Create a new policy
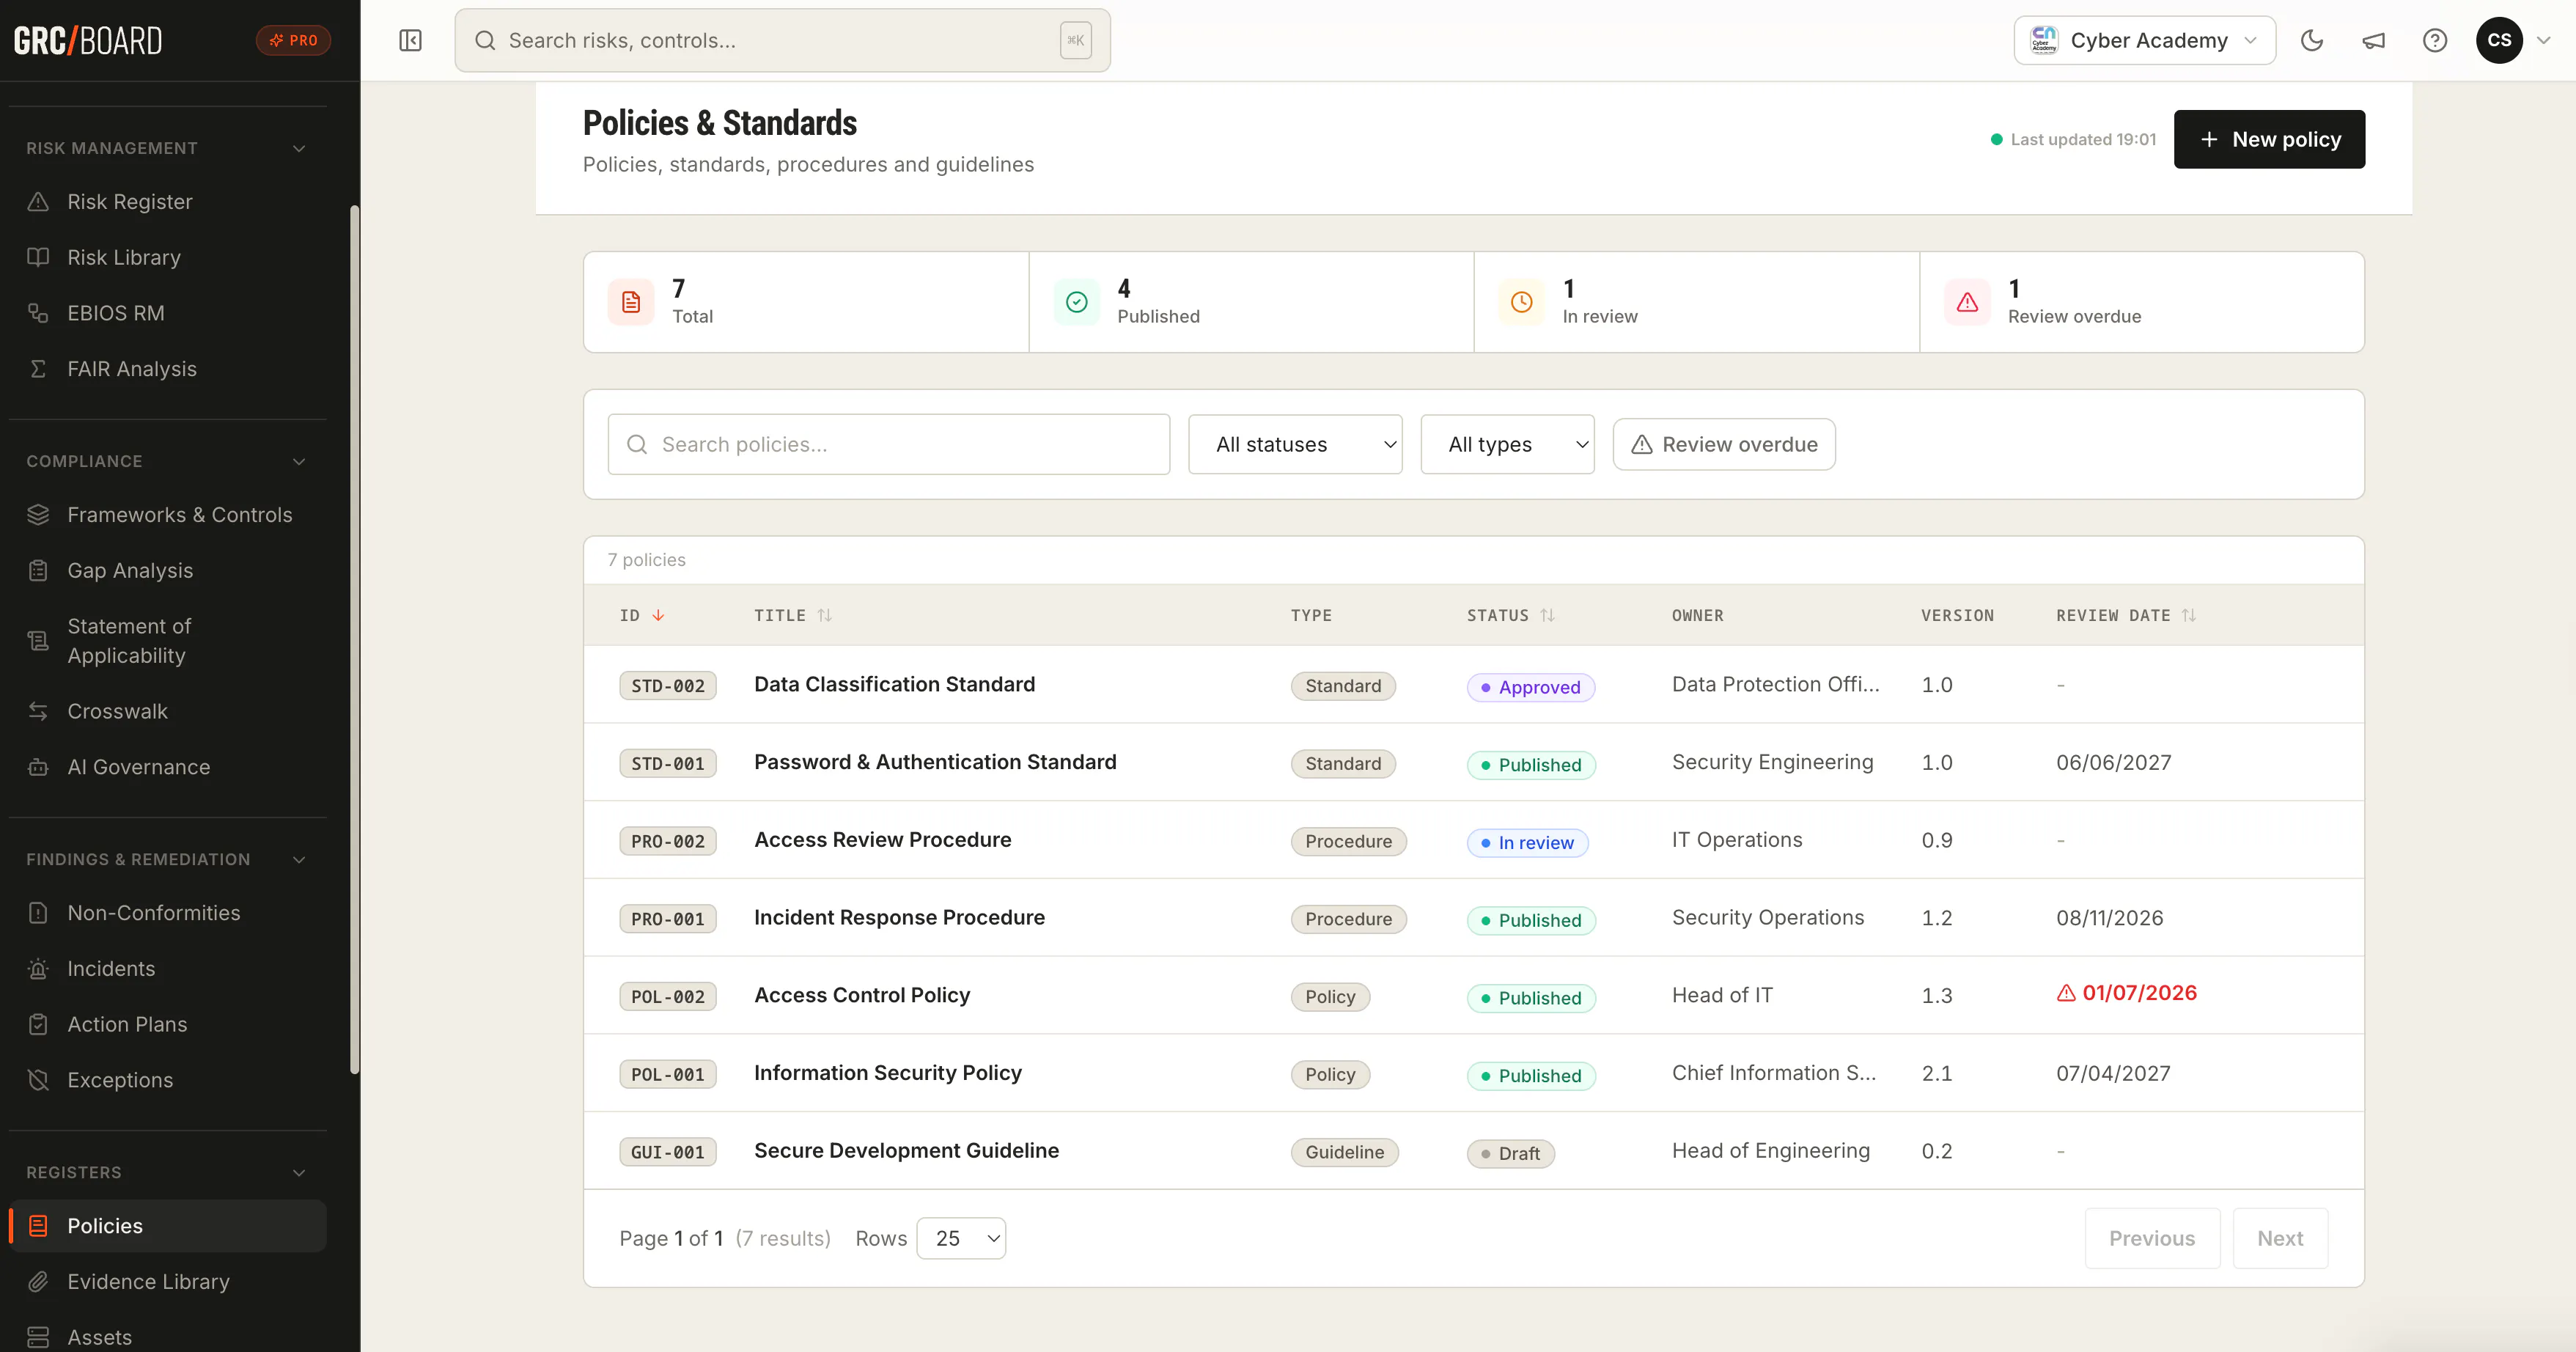Image resolution: width=2576 pixels, height=1352 pixels. click(2269, 139)
